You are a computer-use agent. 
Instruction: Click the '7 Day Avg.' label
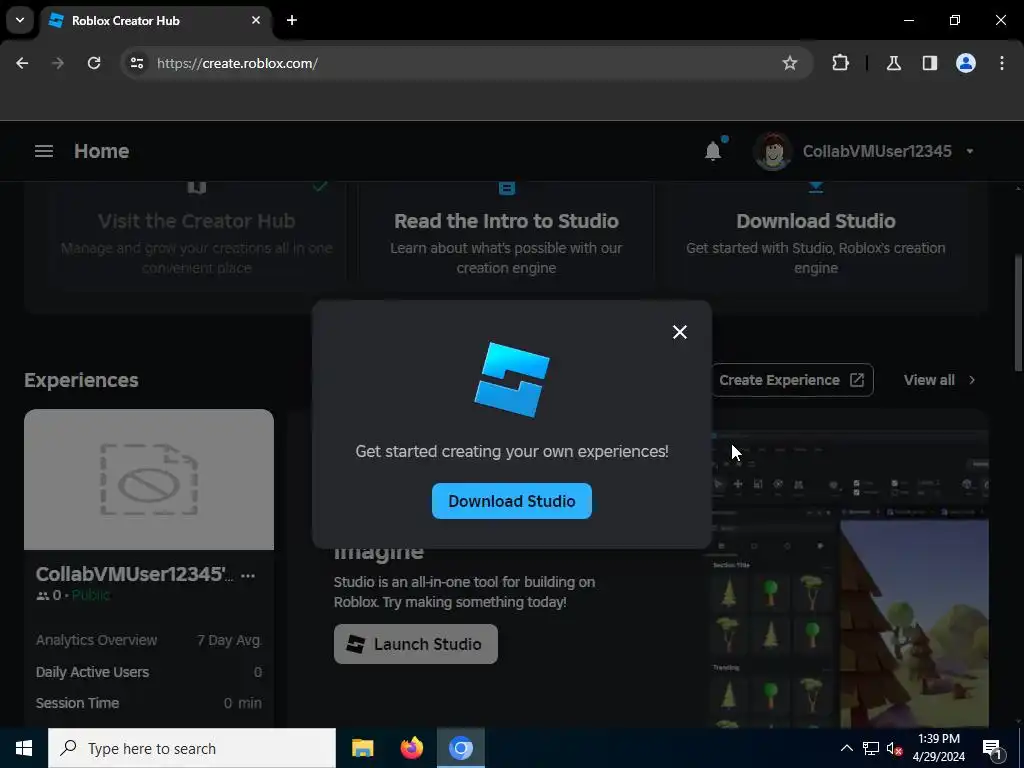[229, 640]
